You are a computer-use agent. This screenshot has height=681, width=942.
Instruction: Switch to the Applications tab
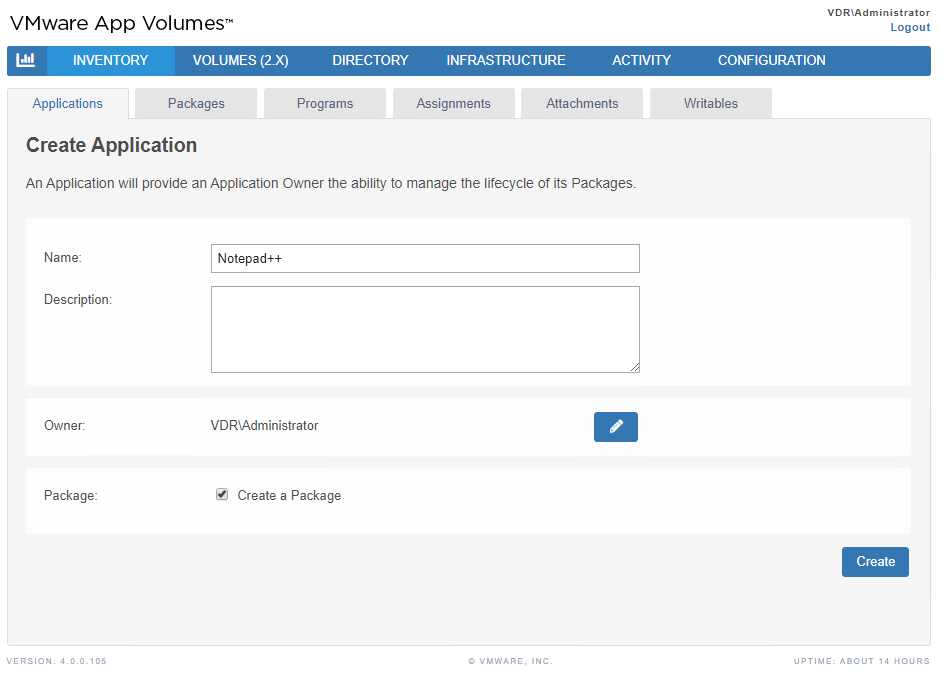click(68, 103)
